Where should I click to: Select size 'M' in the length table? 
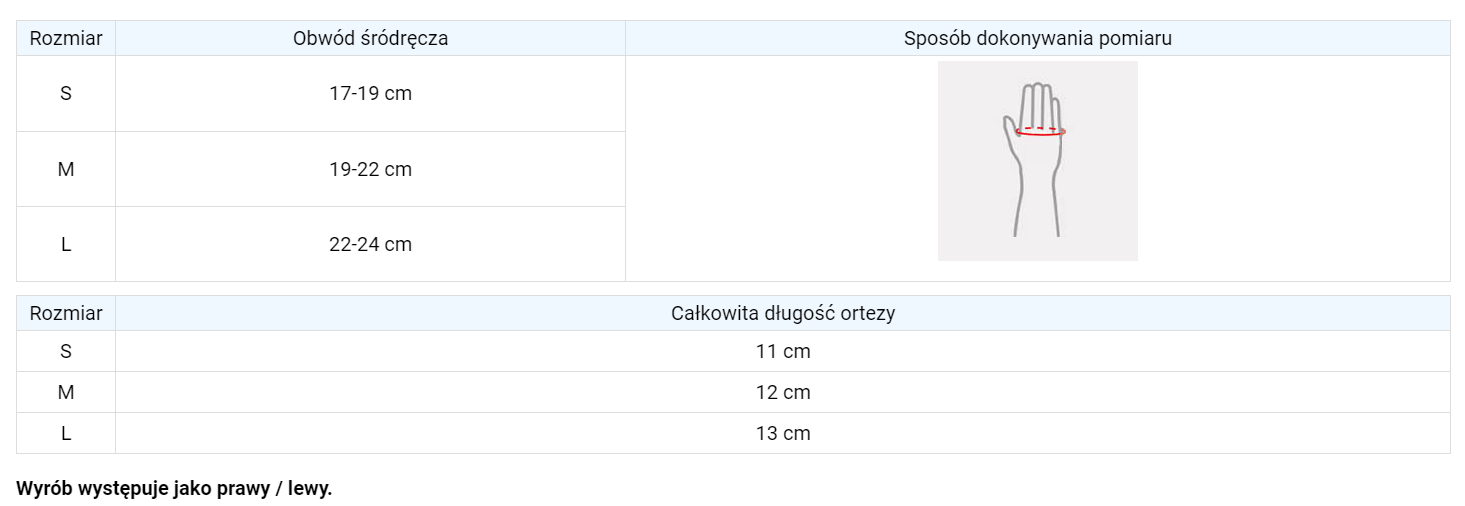[x=66, y=393]
